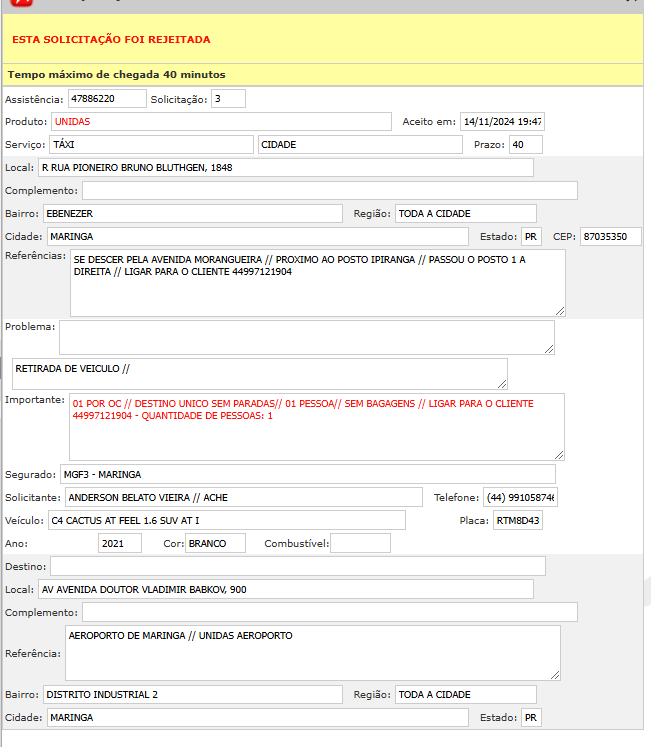Image resolution: width=651 pixels, height=747 pixels.
Task: Click the empty Destino field
Action: click(x=298, y=566)
